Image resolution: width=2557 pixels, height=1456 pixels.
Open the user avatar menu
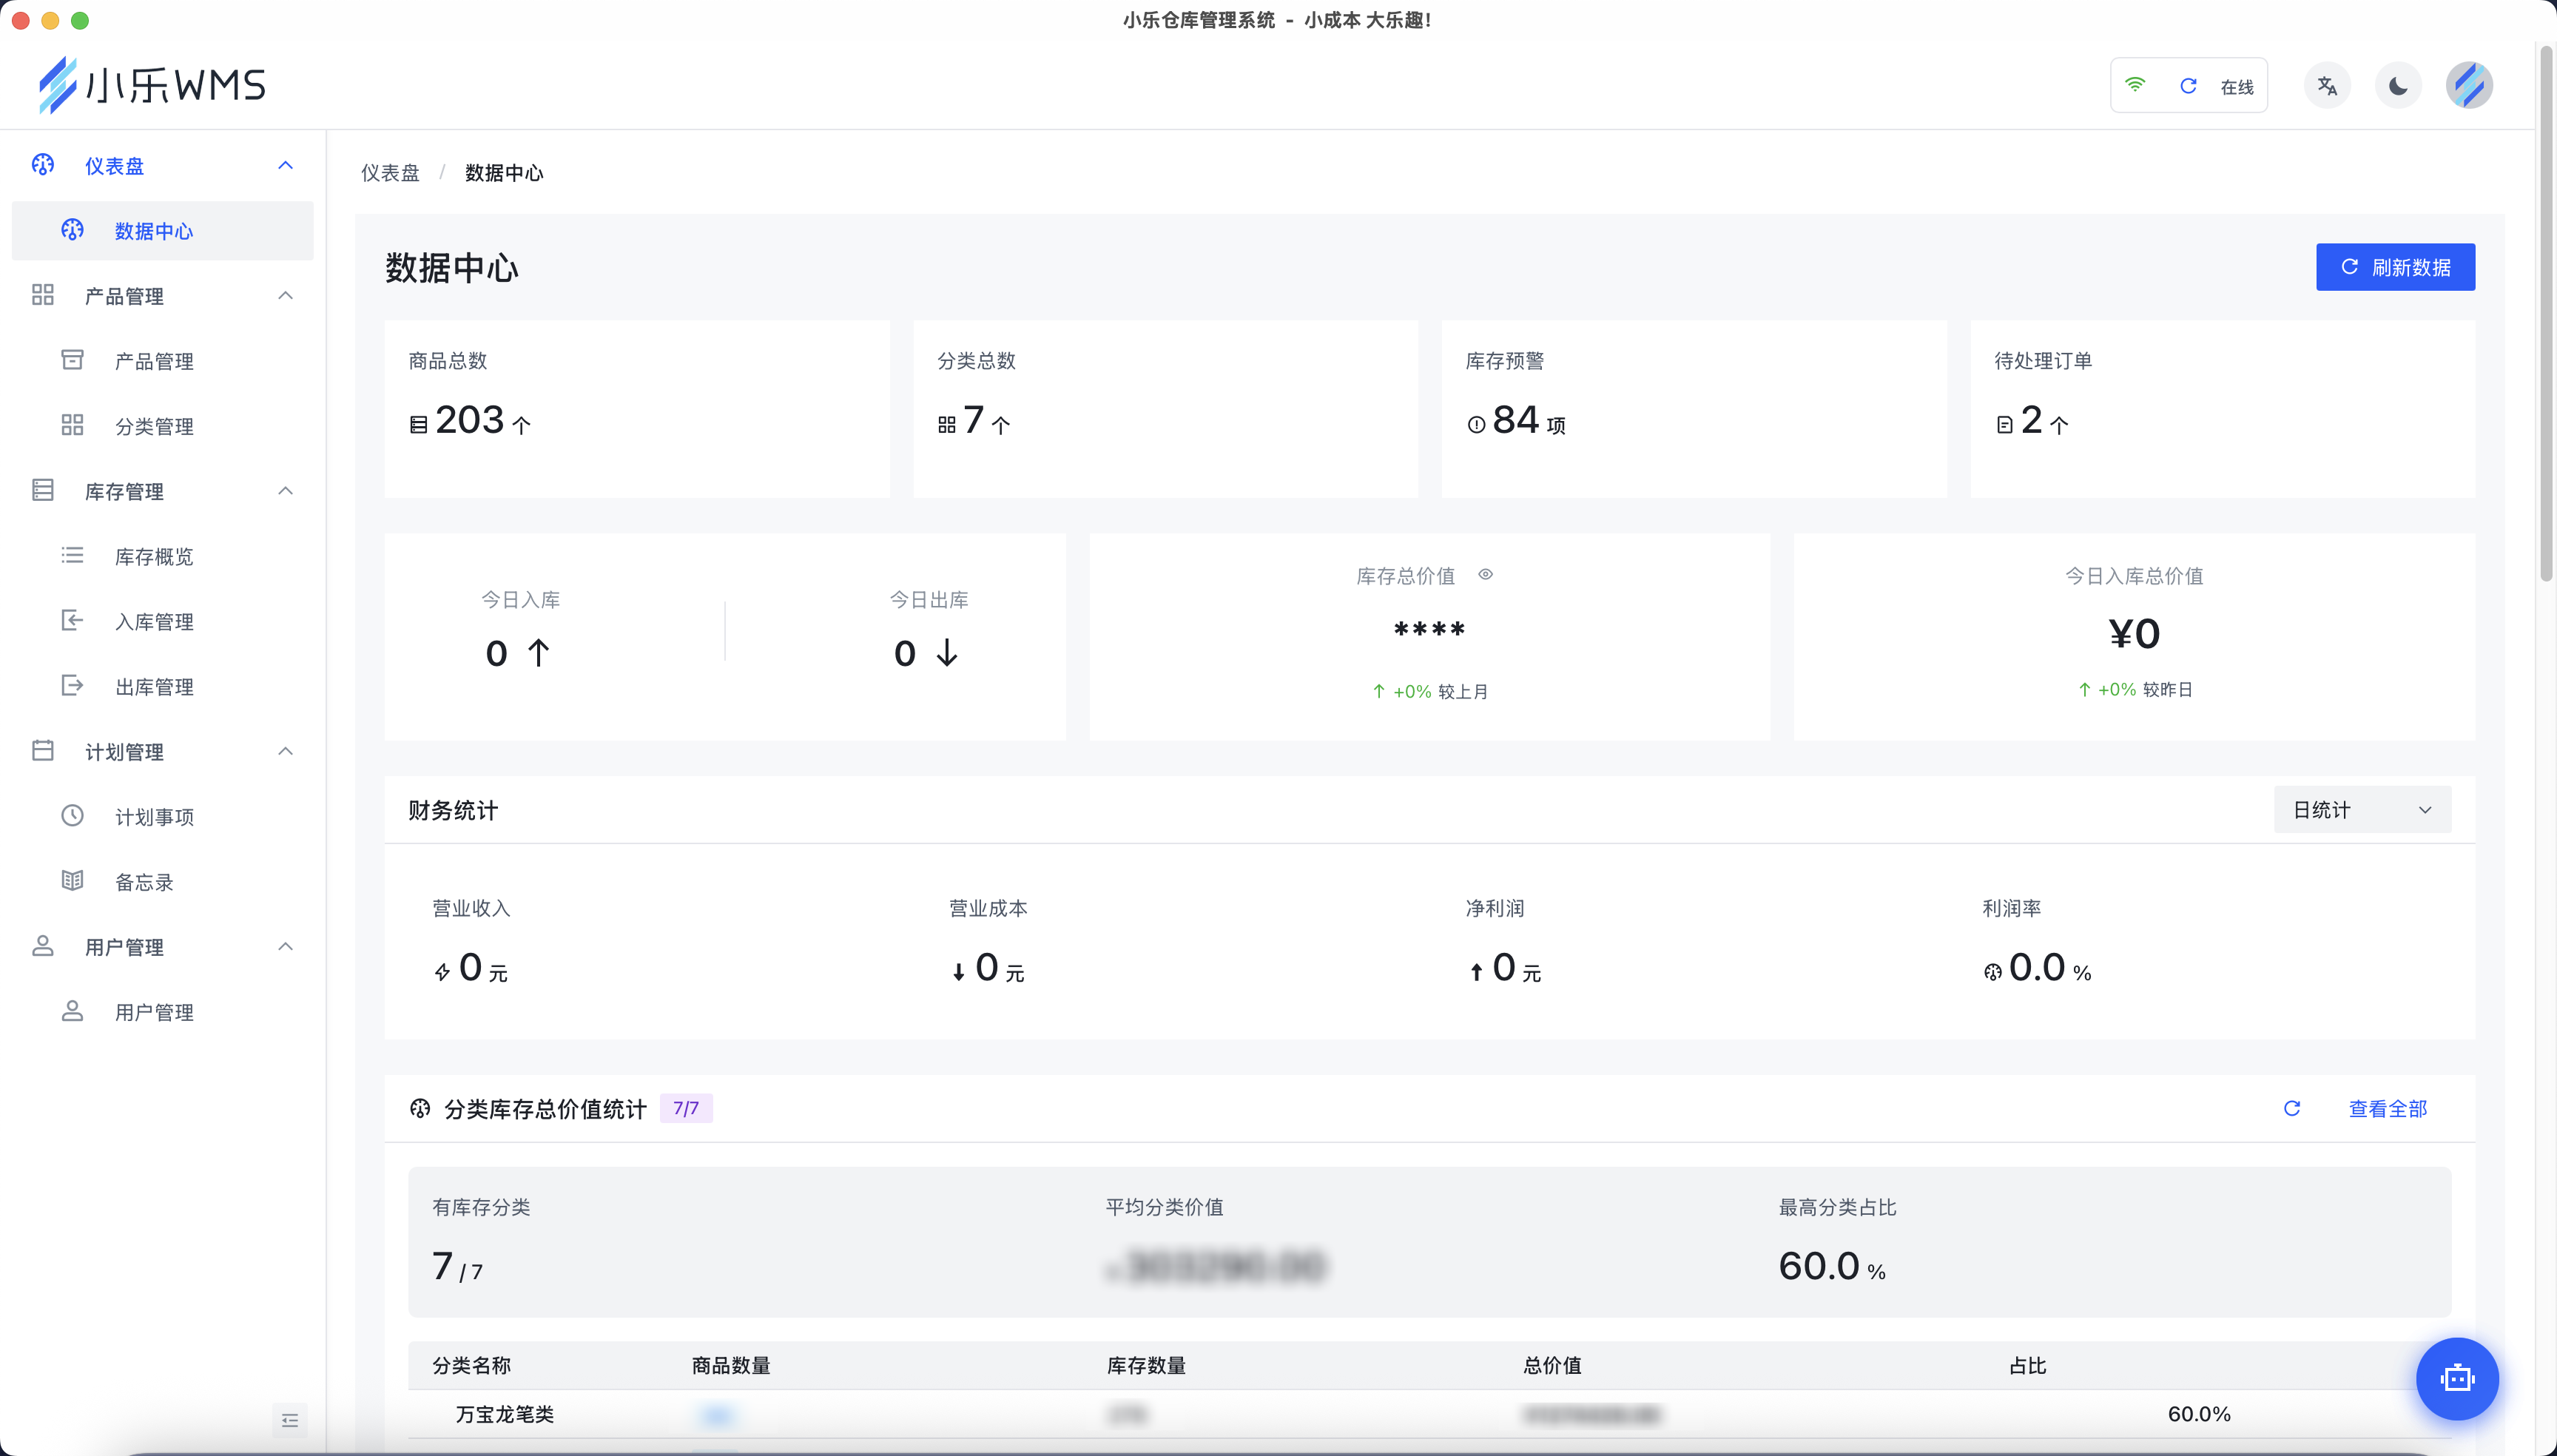click(2468, 86)
